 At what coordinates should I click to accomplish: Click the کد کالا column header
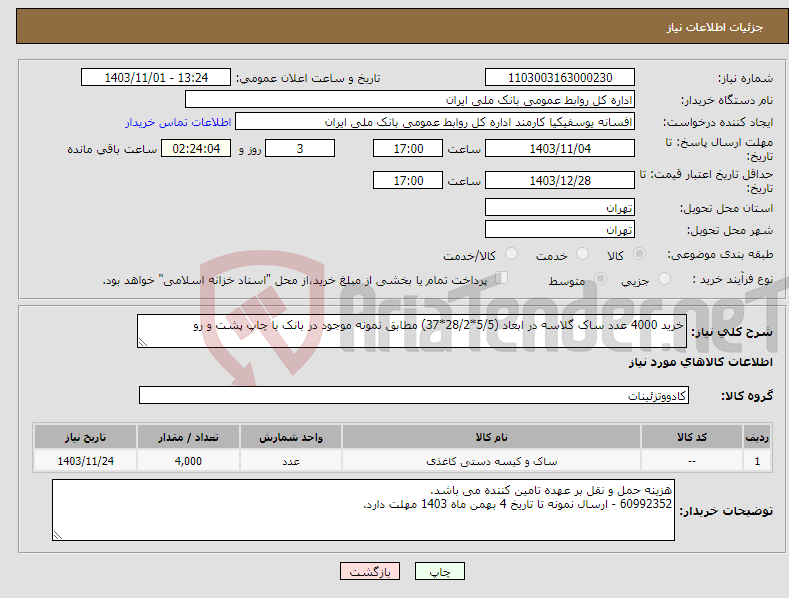point(691,437)
